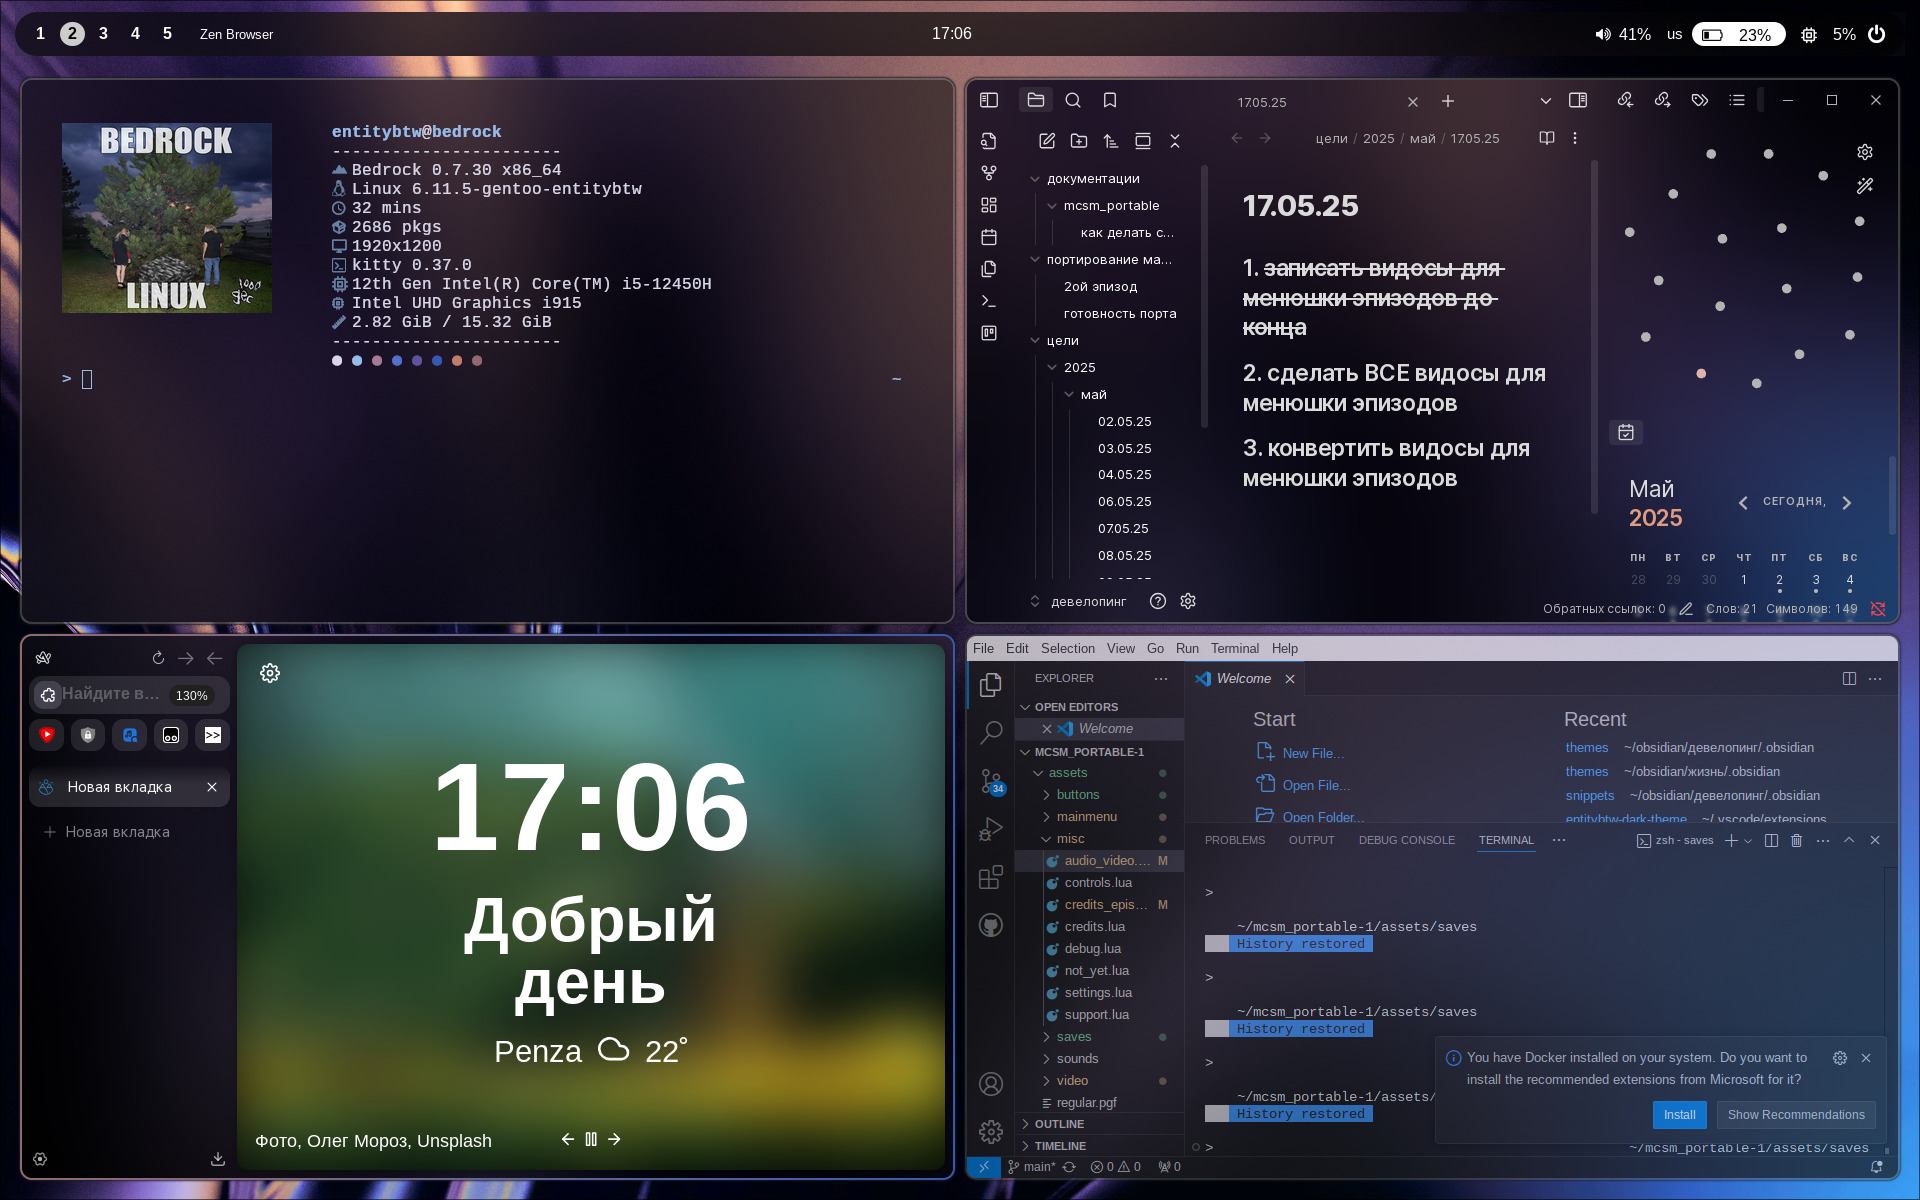Toggle Obsidian reading view book icon
The height and width of the screenshot is (1200, 1920).
(1546, 138)
